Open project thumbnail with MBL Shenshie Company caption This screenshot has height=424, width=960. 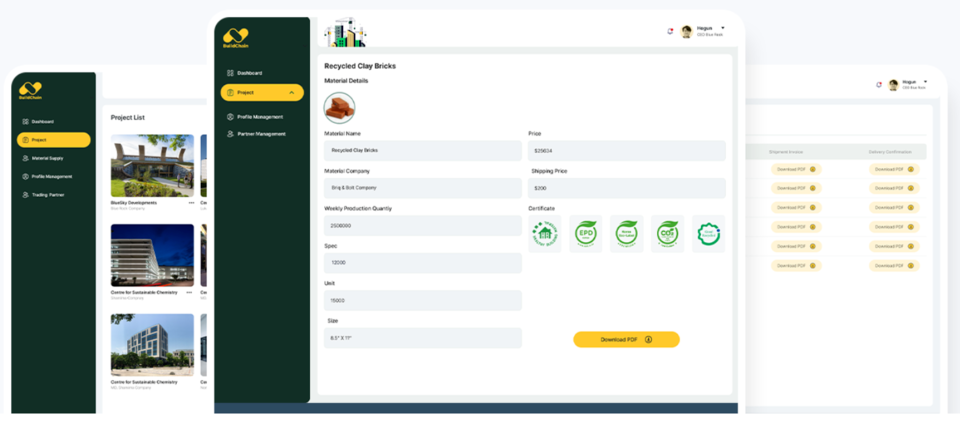[x=152, y=345]
